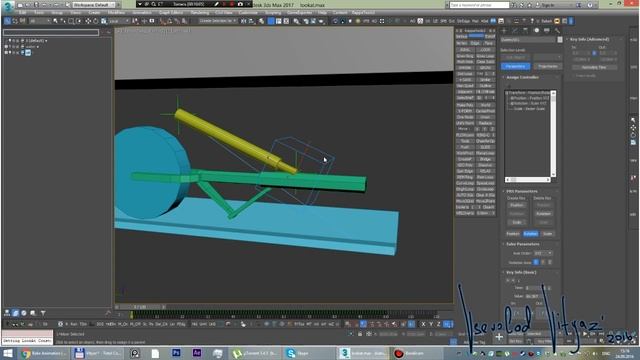Screen dimensions: 640x360
Task: Click the Align tool icon
Action: coord(252,21)
